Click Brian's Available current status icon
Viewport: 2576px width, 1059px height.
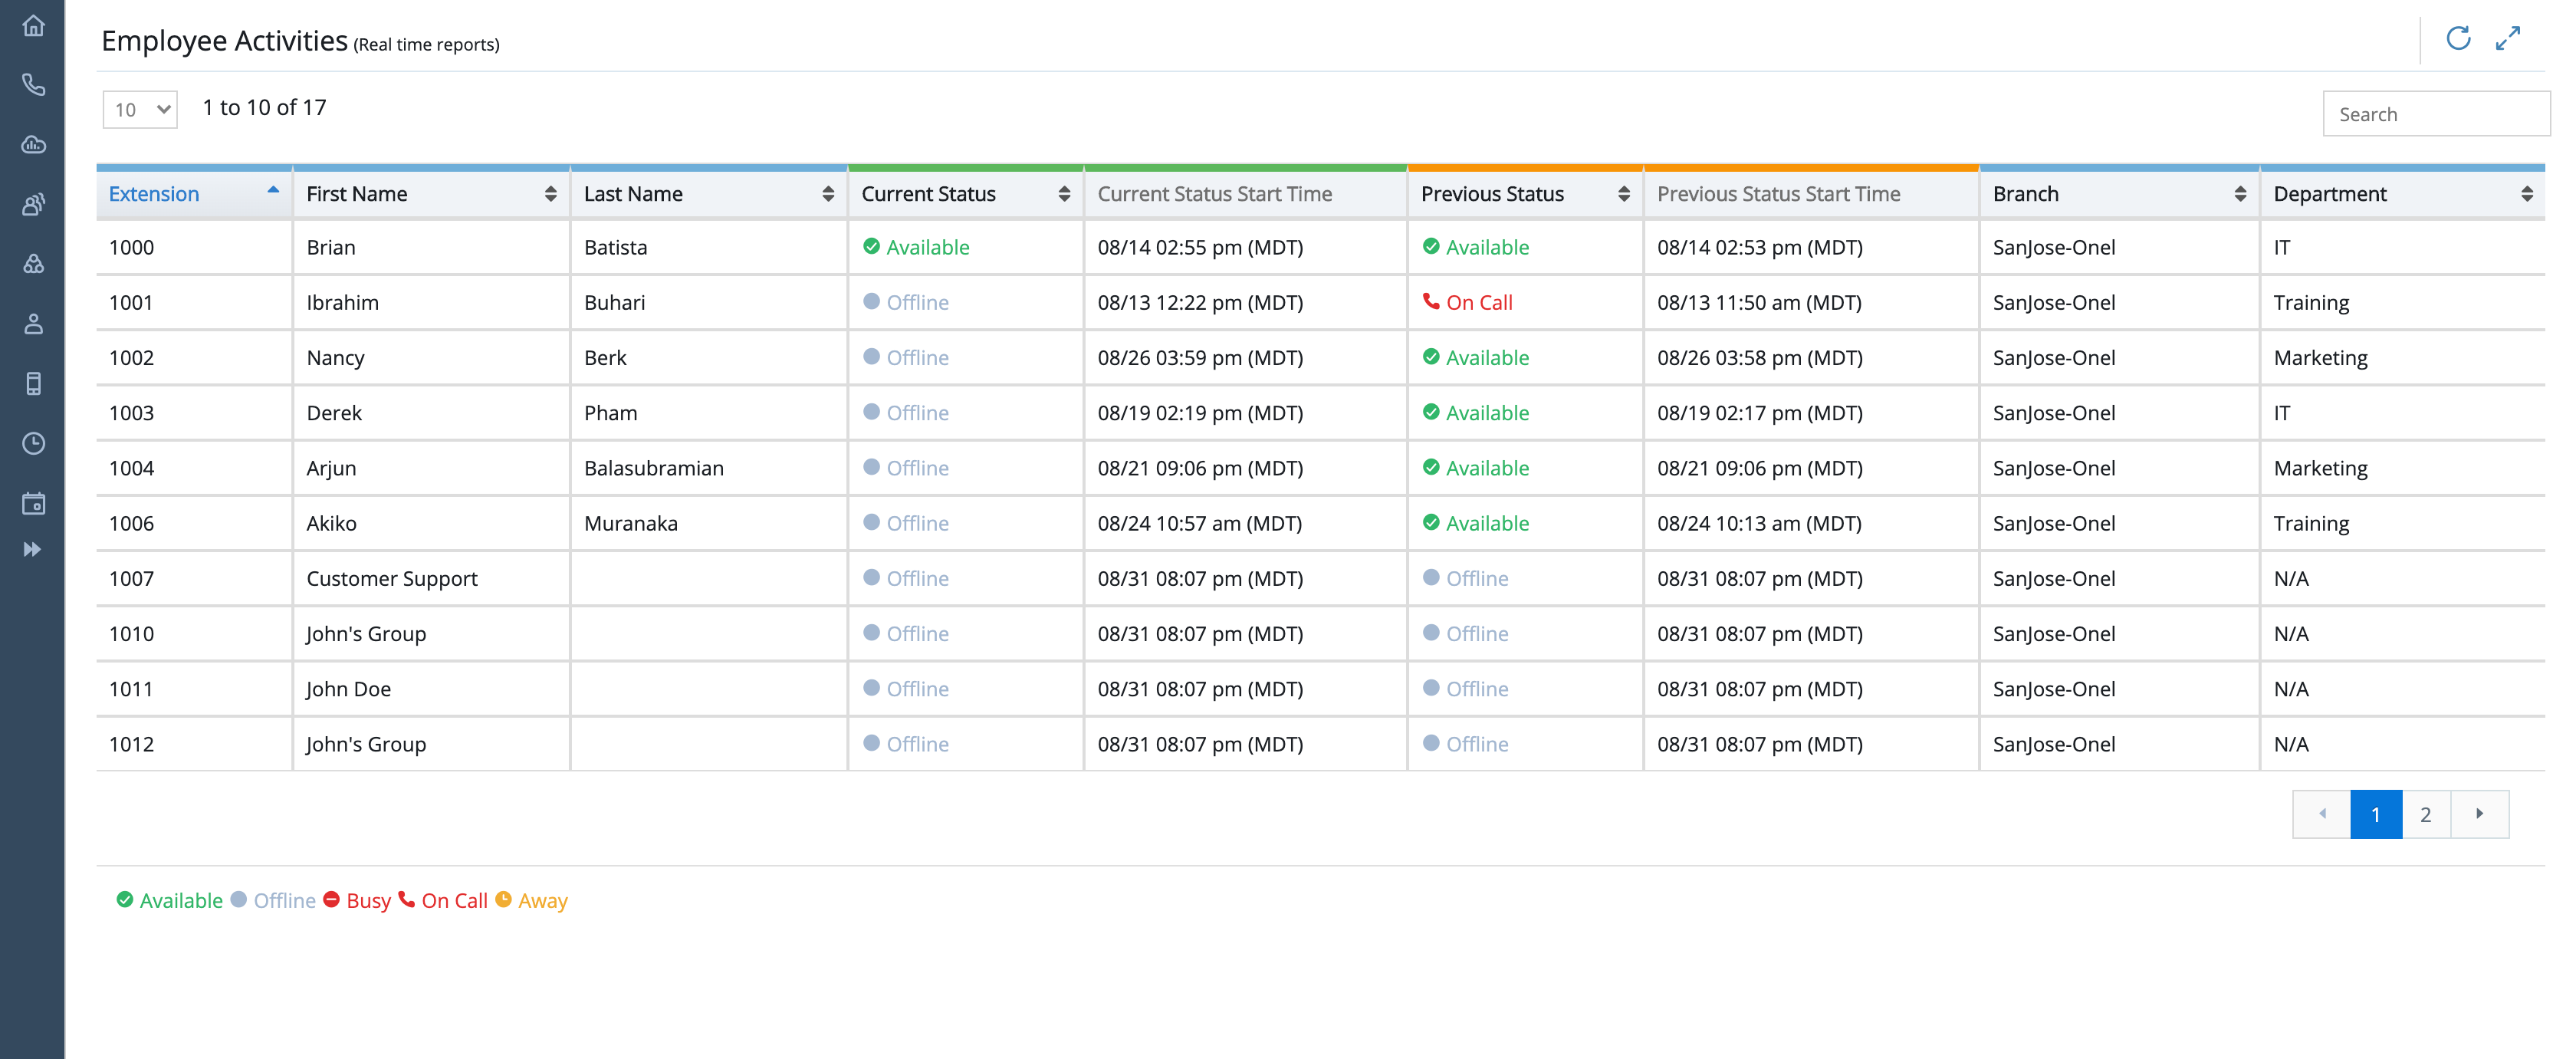pos(871,246)
